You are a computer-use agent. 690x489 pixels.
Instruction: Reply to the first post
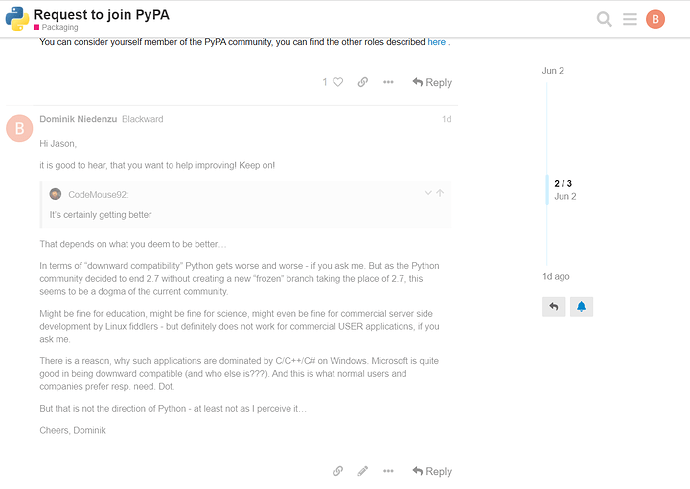(432, 82)
